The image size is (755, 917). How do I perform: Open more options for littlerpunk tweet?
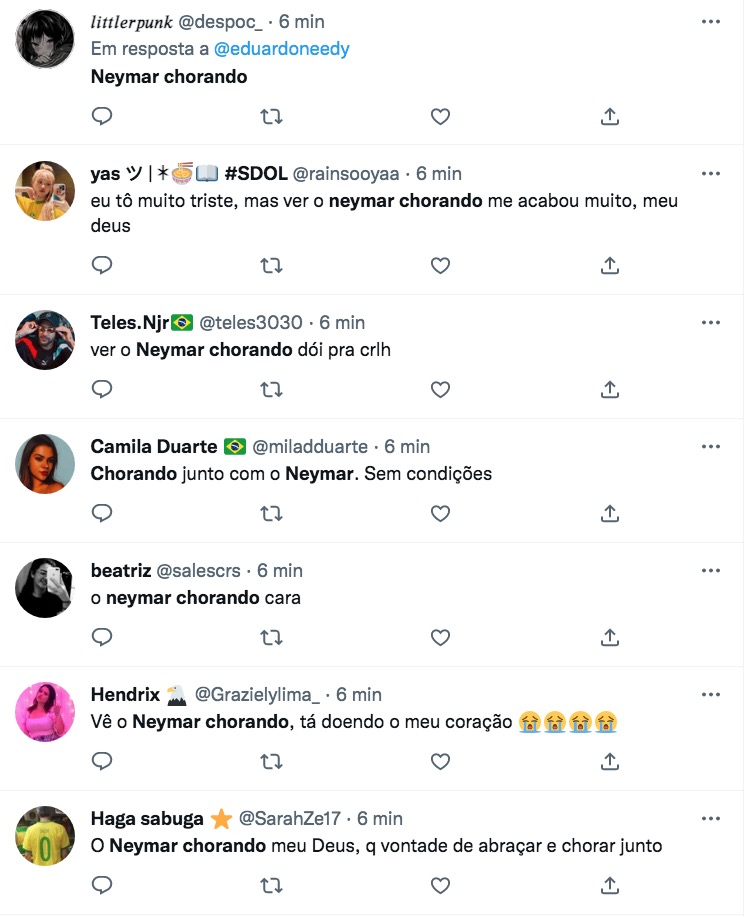(711, 22)
